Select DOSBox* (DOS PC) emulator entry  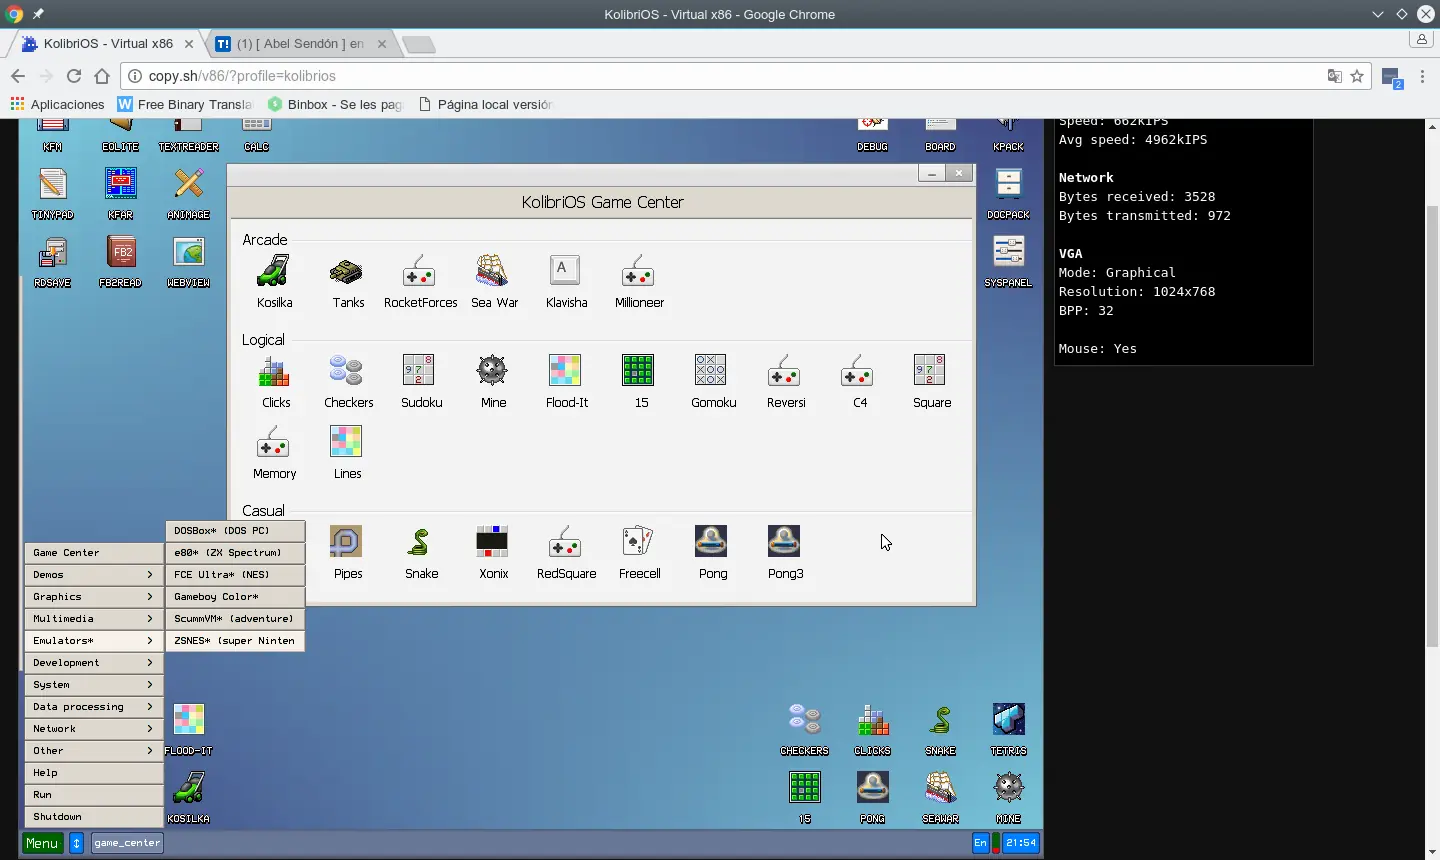click(x=235, y=531)
